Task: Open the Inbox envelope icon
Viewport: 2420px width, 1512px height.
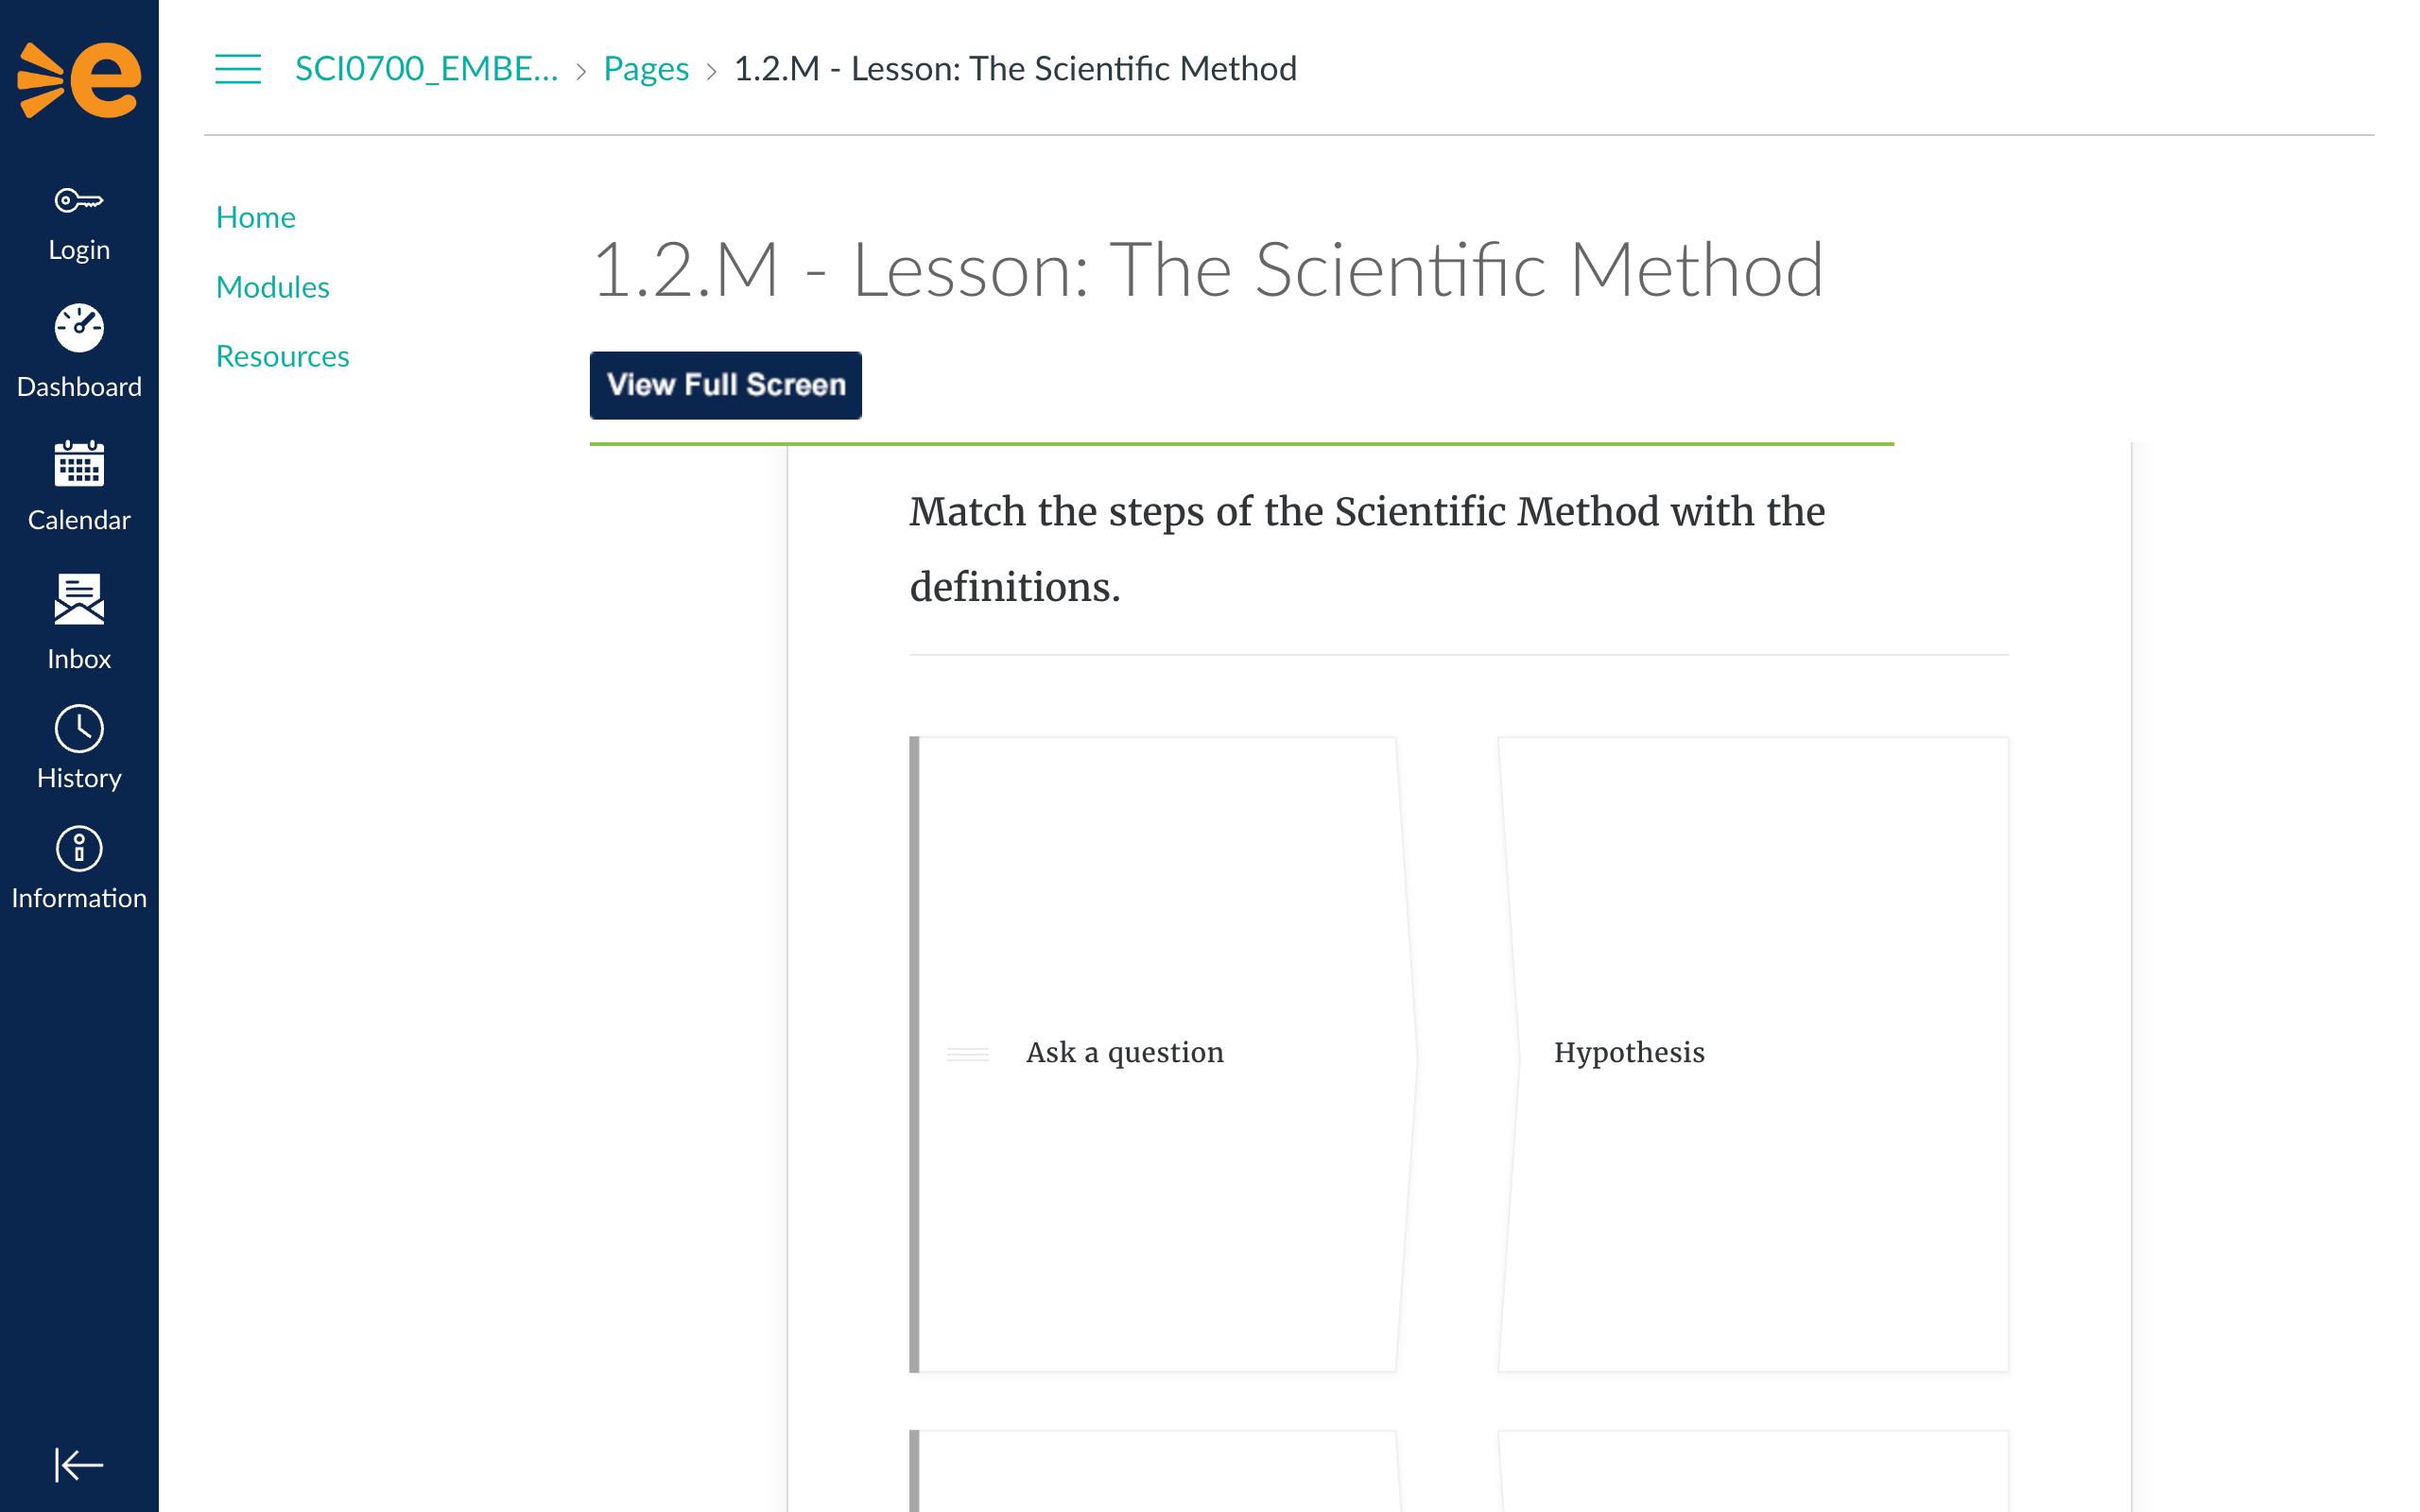Action: click(x=79, y=599)
